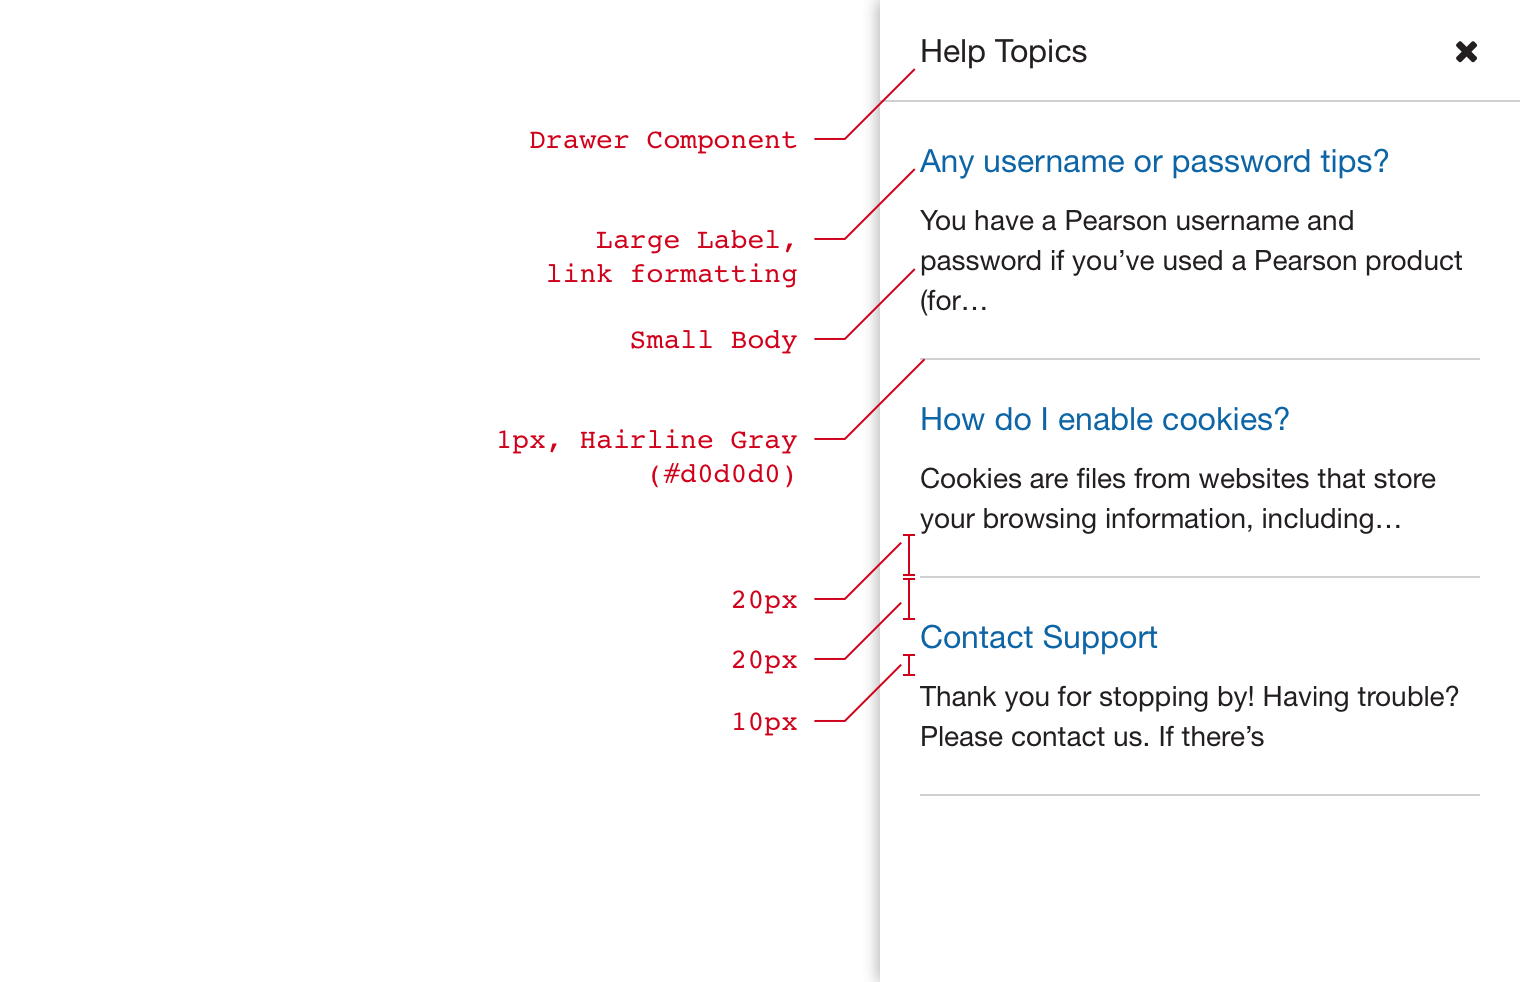Click the "(#d0d0d0)" hex color text
The height and width of the screenshot is (982, 1520).
pos(722,474)
